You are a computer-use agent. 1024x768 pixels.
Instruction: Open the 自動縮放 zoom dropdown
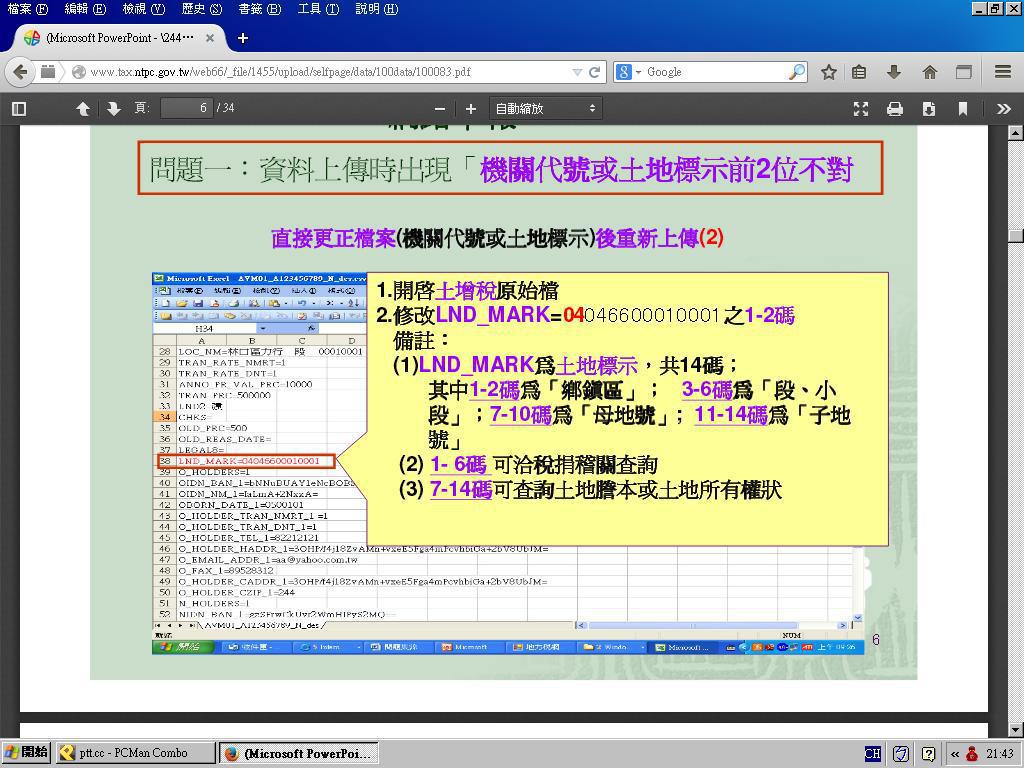pyautogui.click(x=545, y=109)
